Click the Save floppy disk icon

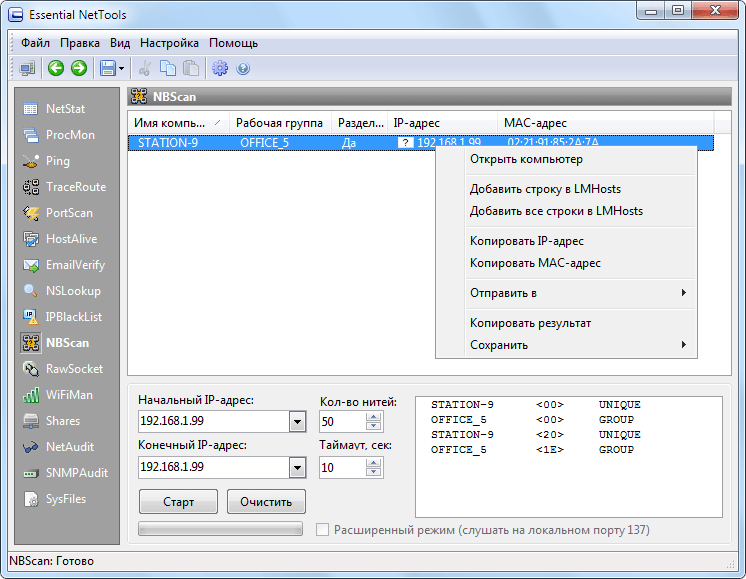108,68
